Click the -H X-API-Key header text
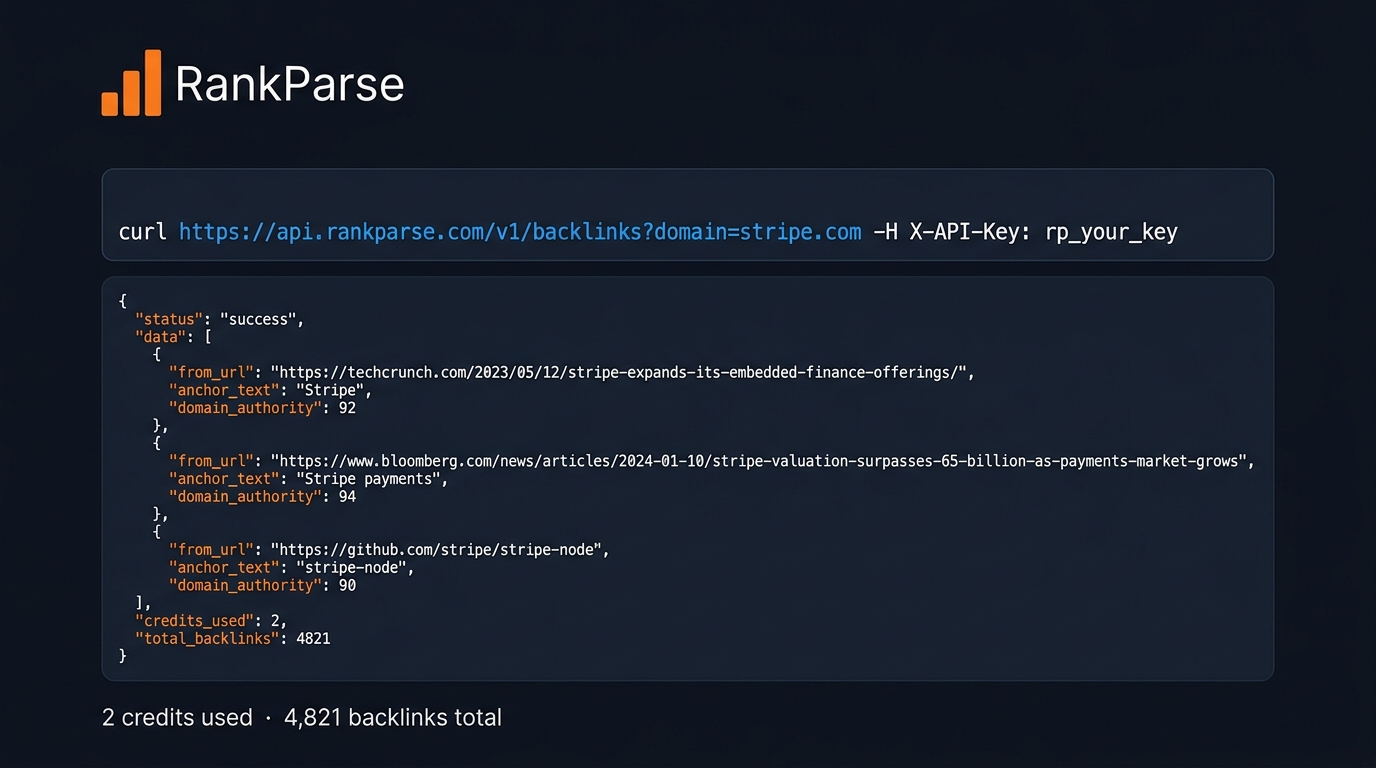The image size is (1376, 768). coord(954,232)
